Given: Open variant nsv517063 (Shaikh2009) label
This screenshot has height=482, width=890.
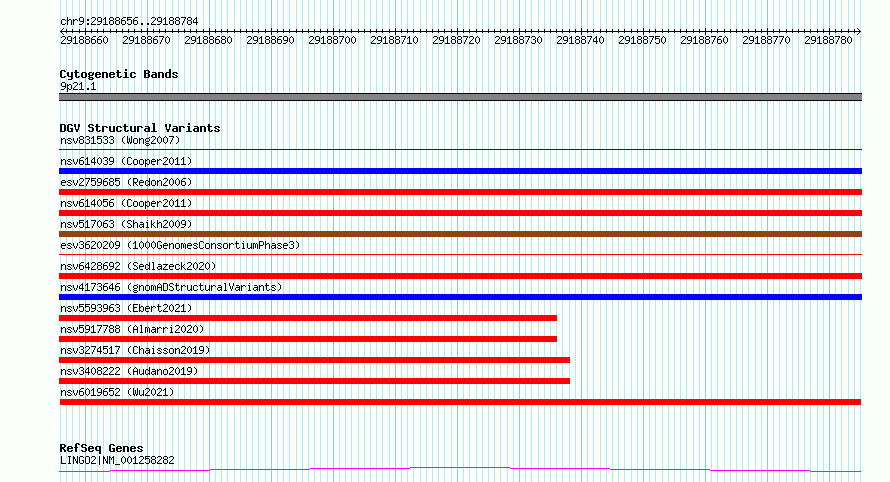Looking at the screenshot, I should (x=126, y=224).
